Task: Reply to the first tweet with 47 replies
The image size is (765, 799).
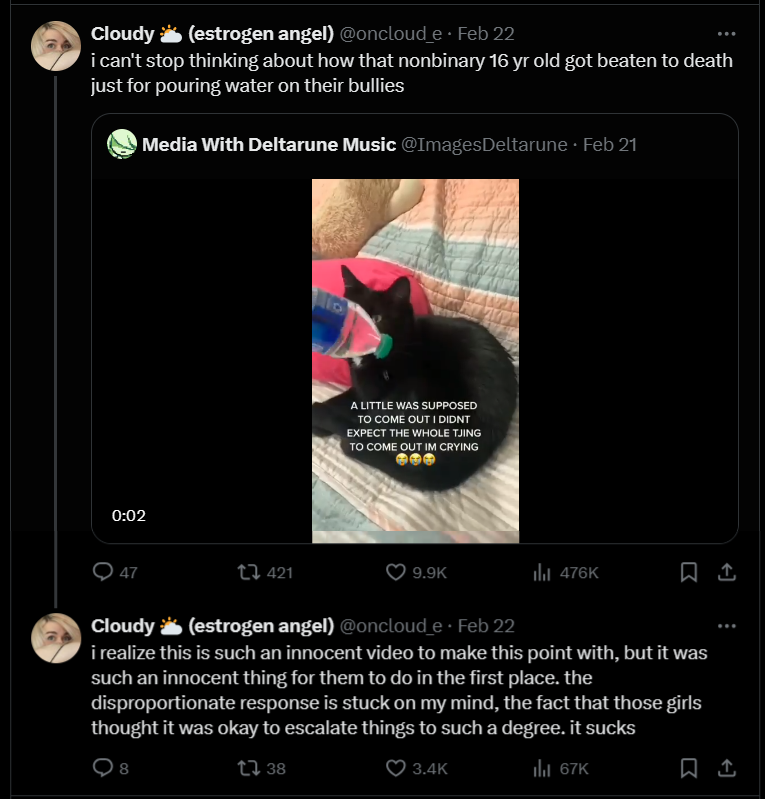Action: pos(103,572)
